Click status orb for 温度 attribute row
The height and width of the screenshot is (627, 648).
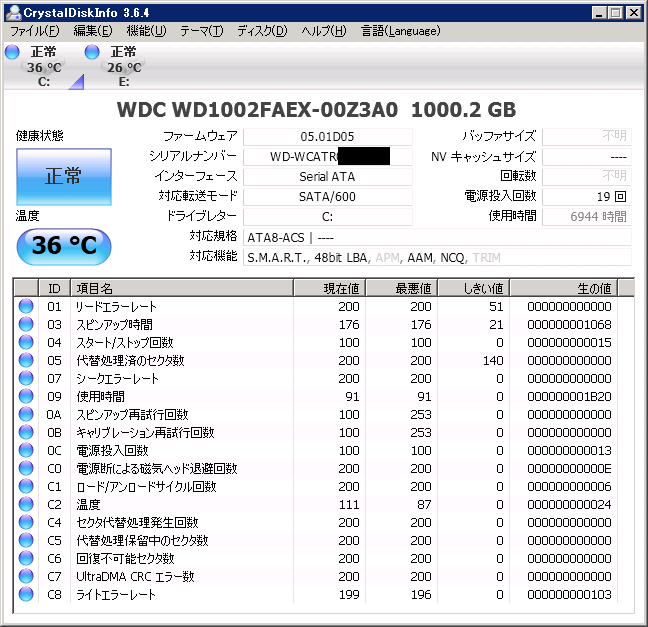[x=25, y=505]
